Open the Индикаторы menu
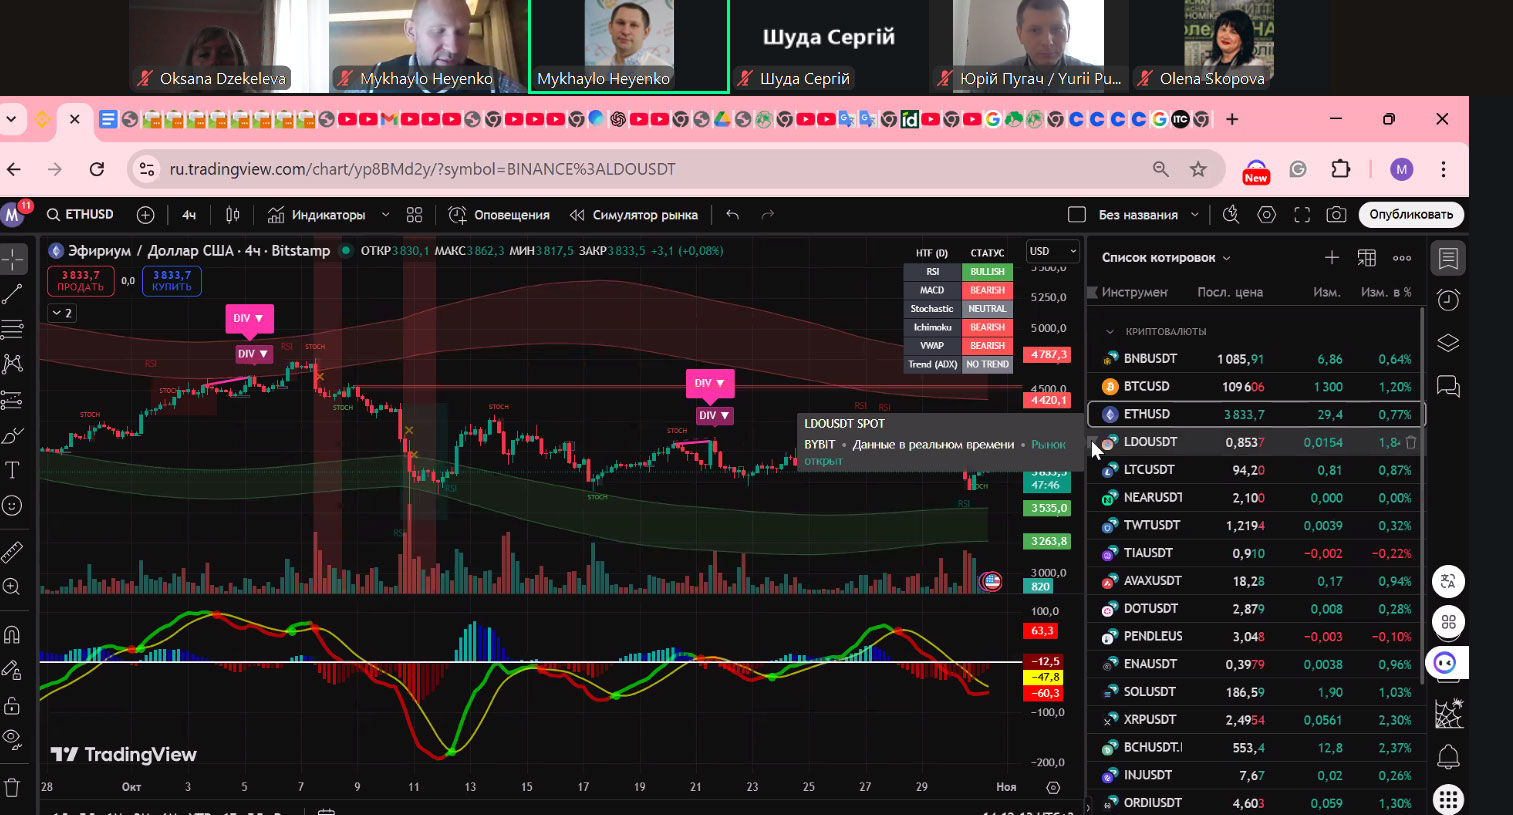This screenshot has height=815, width=1513. click(x=317, y=215)
